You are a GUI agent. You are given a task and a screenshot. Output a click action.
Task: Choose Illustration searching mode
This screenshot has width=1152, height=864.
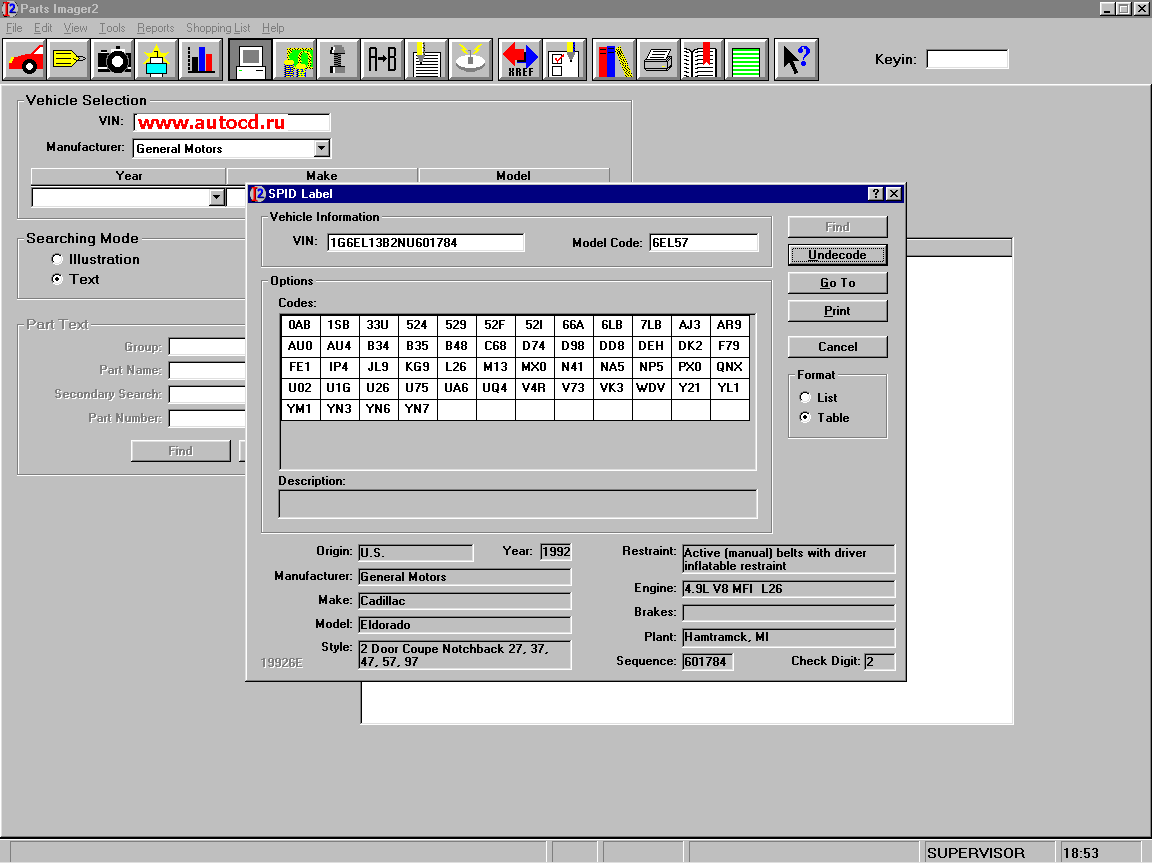(x=57, y=259)
